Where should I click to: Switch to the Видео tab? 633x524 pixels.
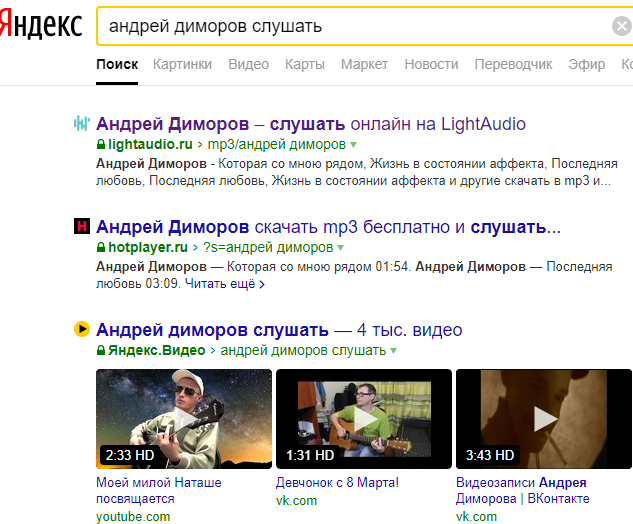[x=248, y=64]
